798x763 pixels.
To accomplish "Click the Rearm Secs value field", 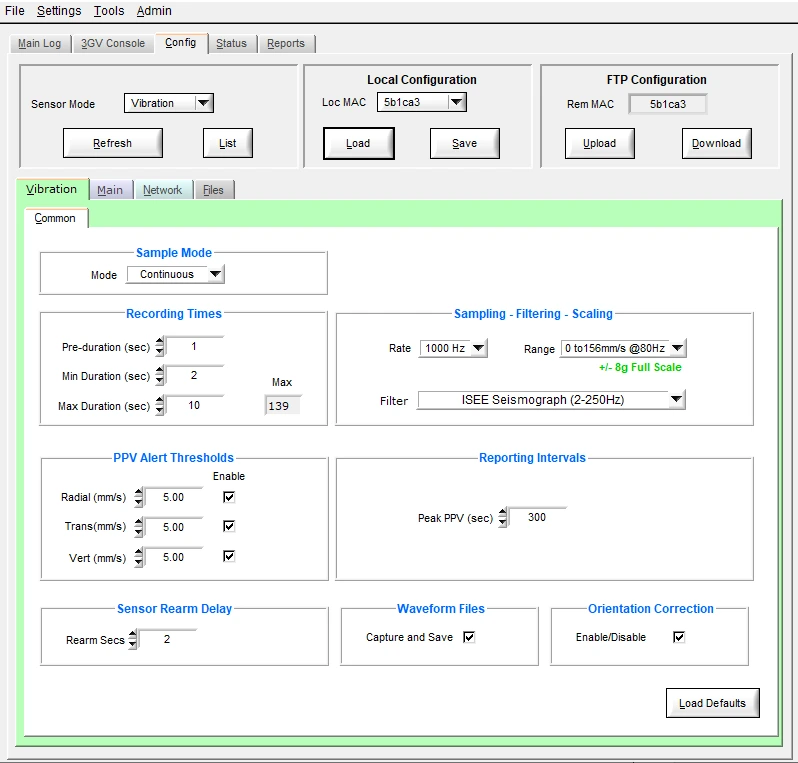I will [x=167, y=639].
